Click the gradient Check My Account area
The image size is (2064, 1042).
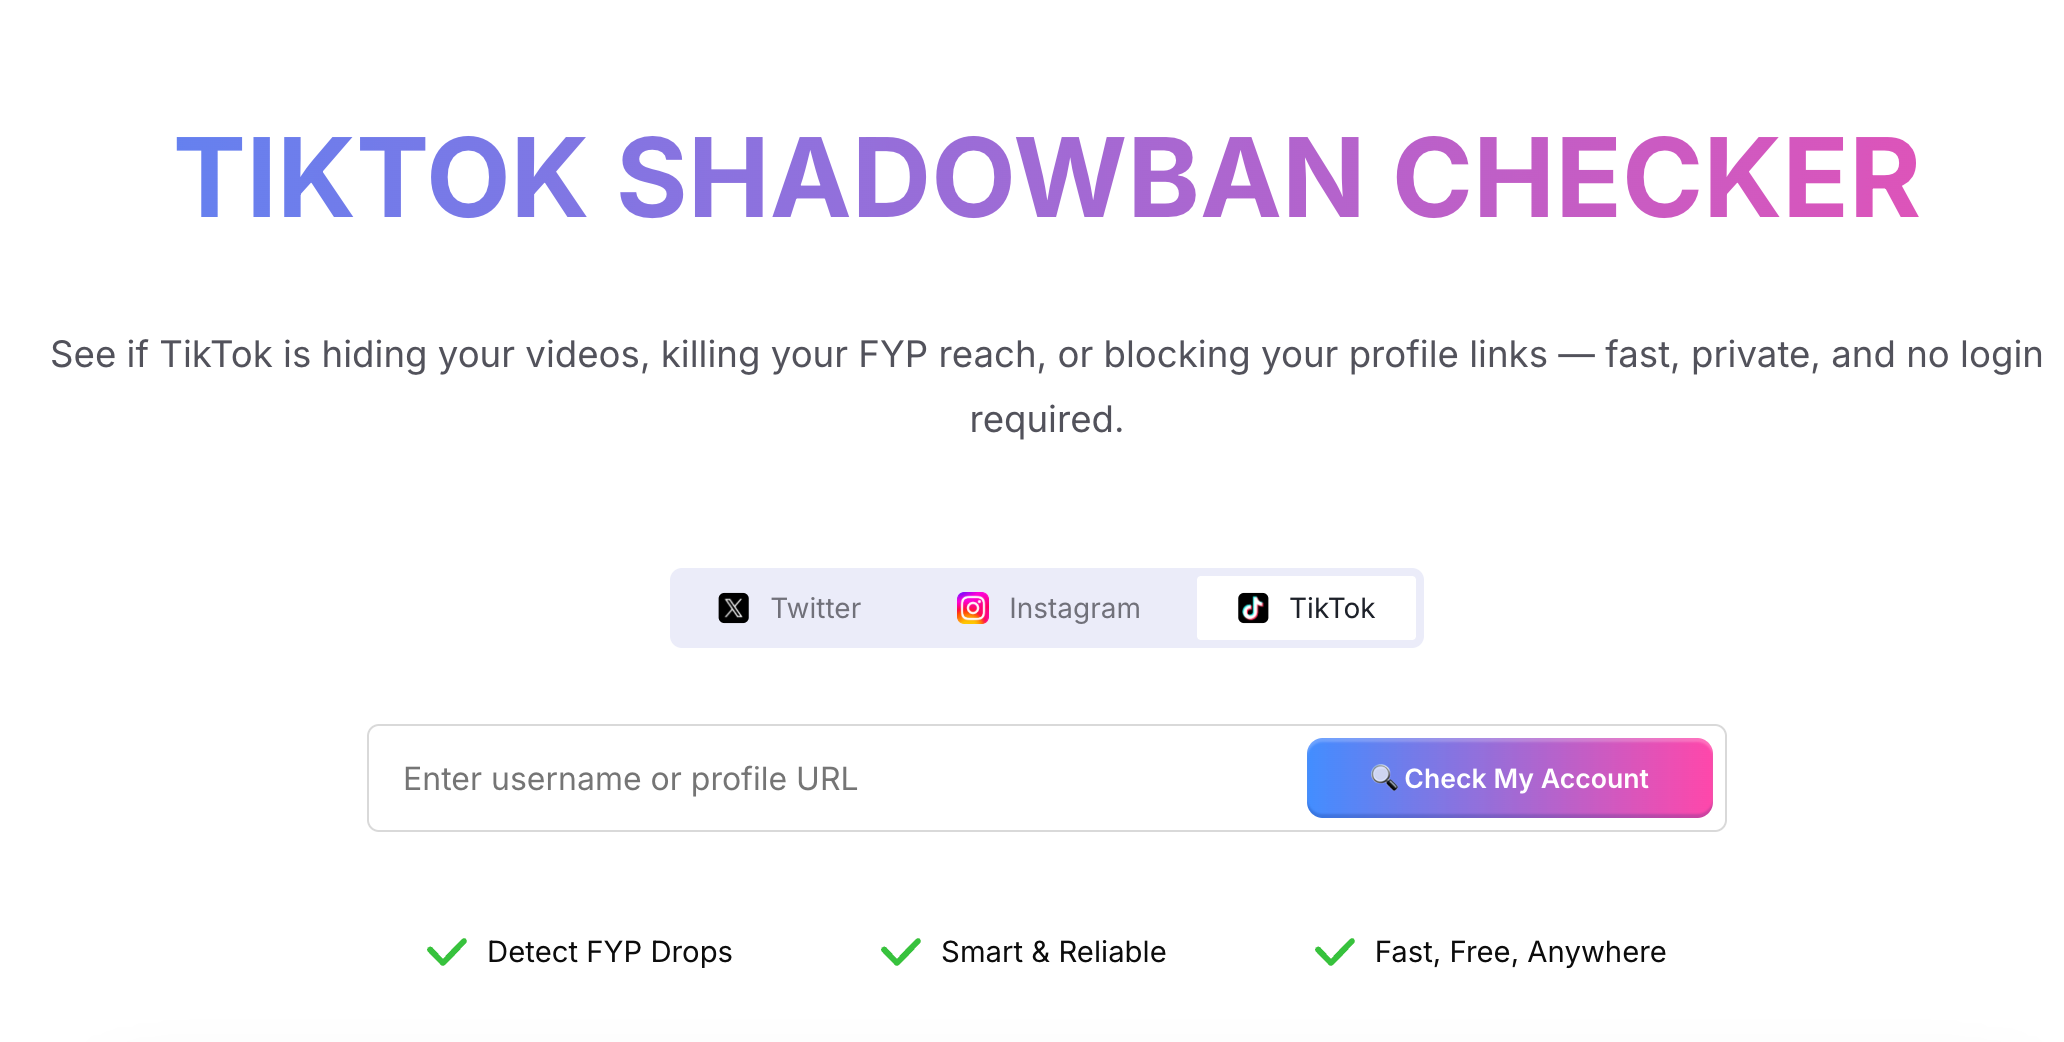1508,778
